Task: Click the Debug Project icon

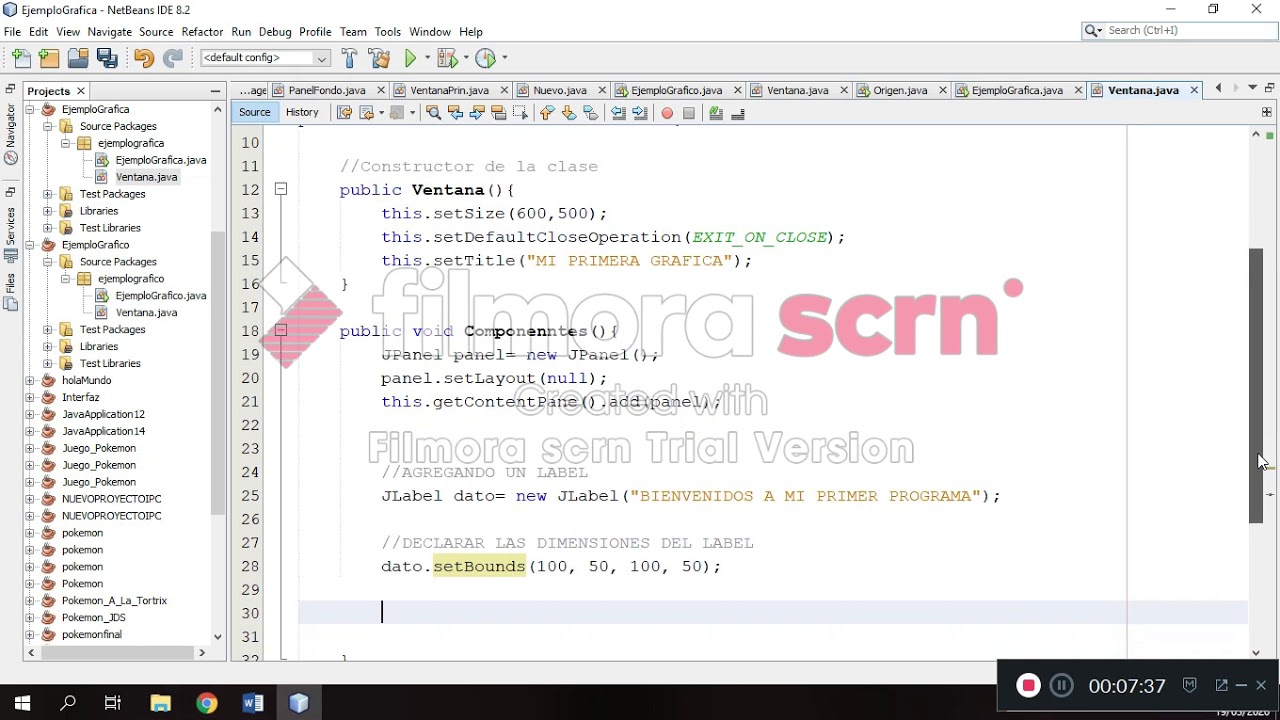Action: 446,58
